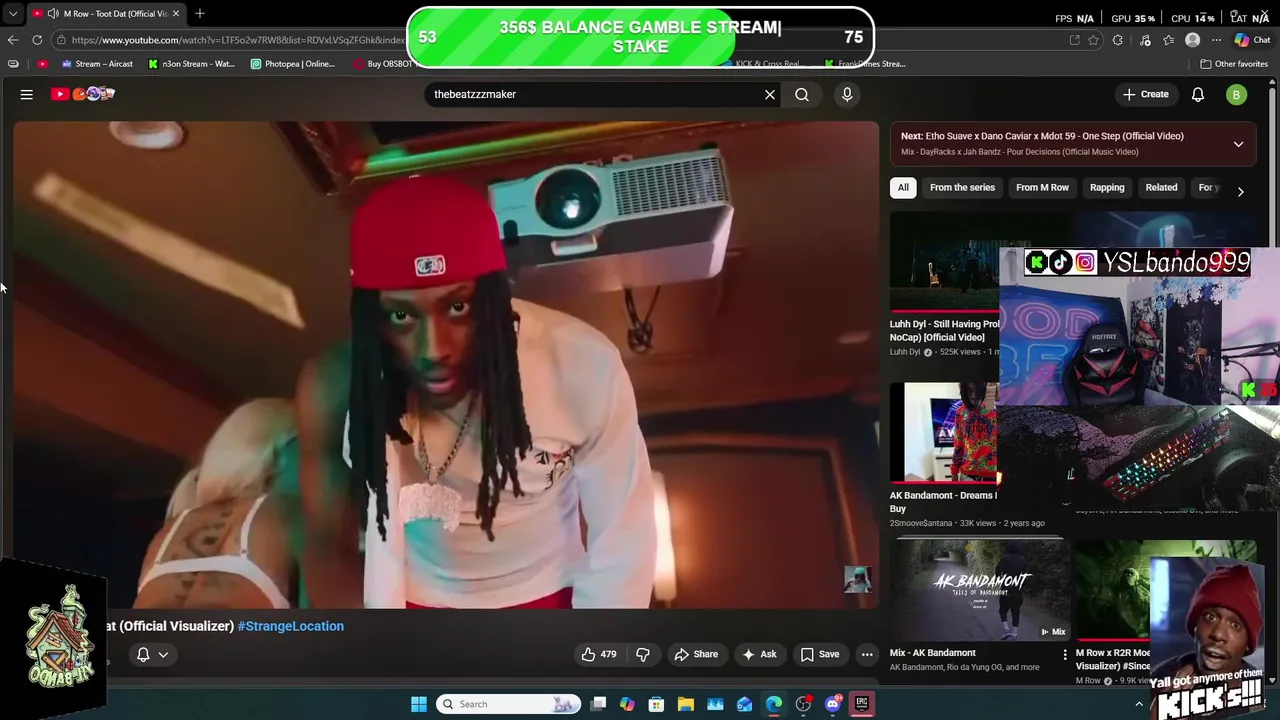Open Edge extensions puzzle icon
Viewport: 1280px width, 720px height.
[x=1118, y=40]
